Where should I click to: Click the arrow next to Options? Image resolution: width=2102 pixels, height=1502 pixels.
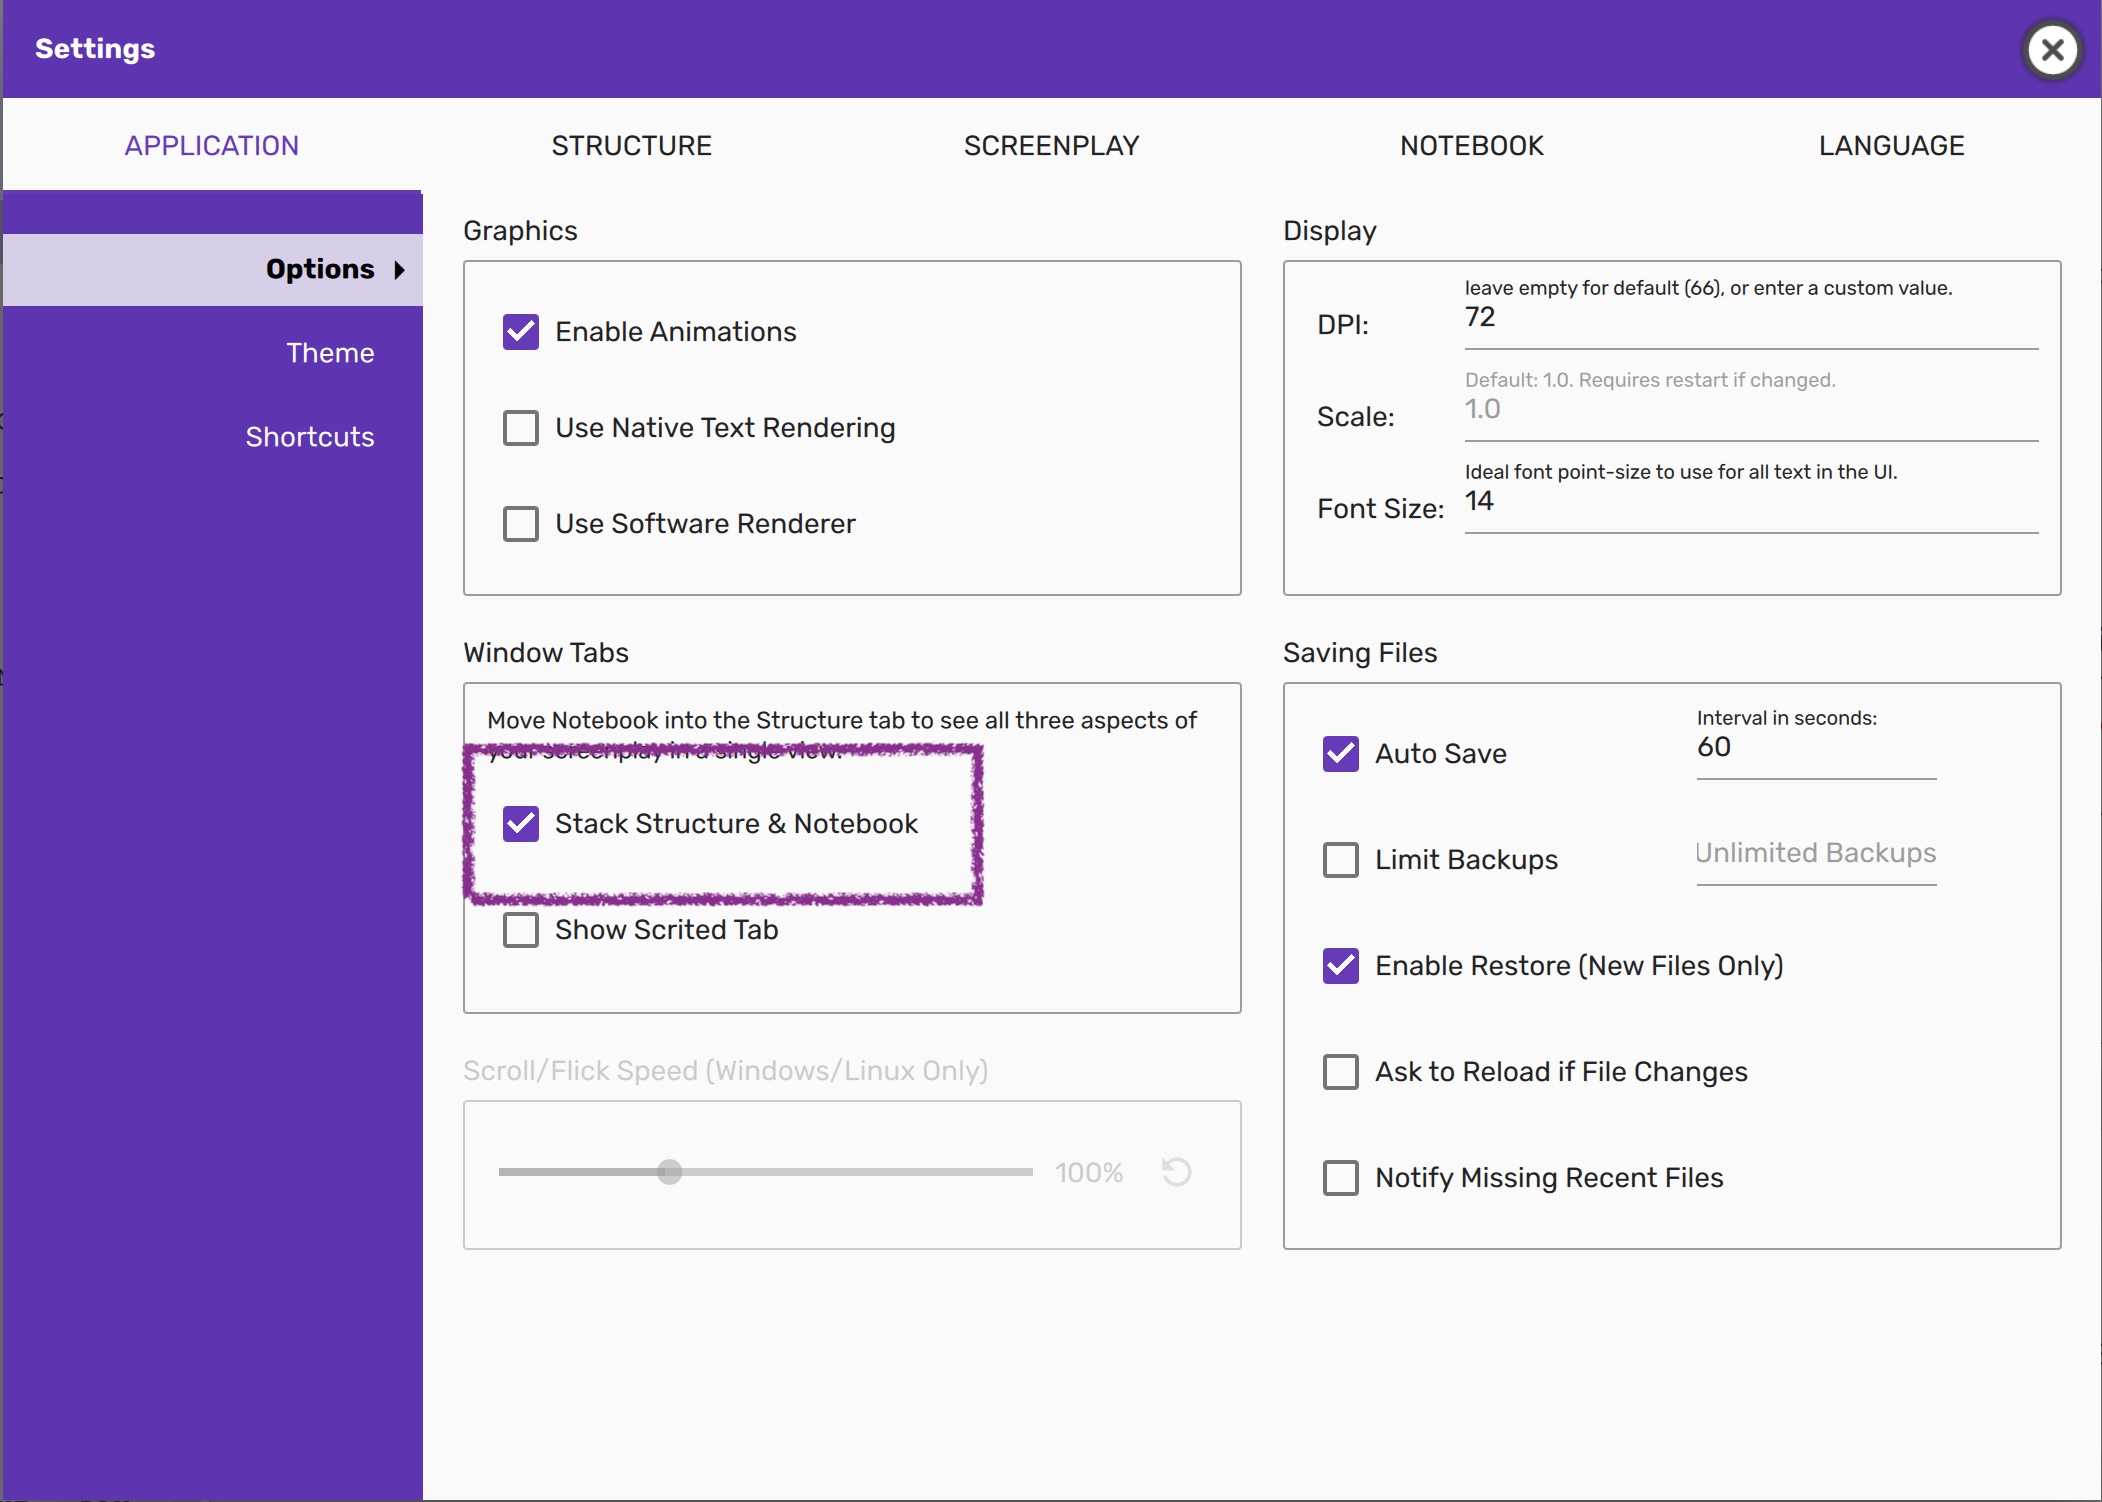point(400,270)
